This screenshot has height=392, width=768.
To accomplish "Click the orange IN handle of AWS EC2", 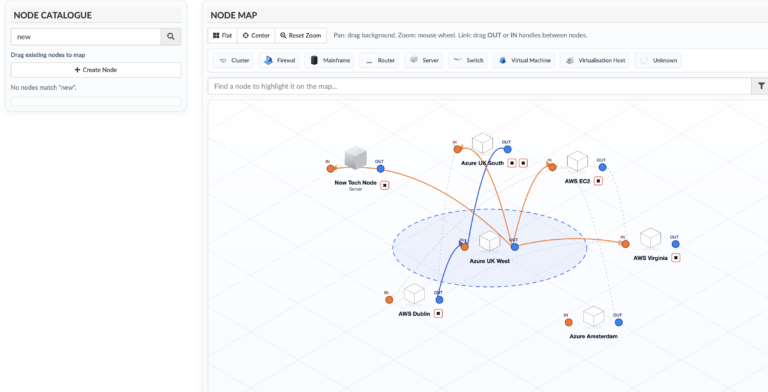I will pos(552,167).
